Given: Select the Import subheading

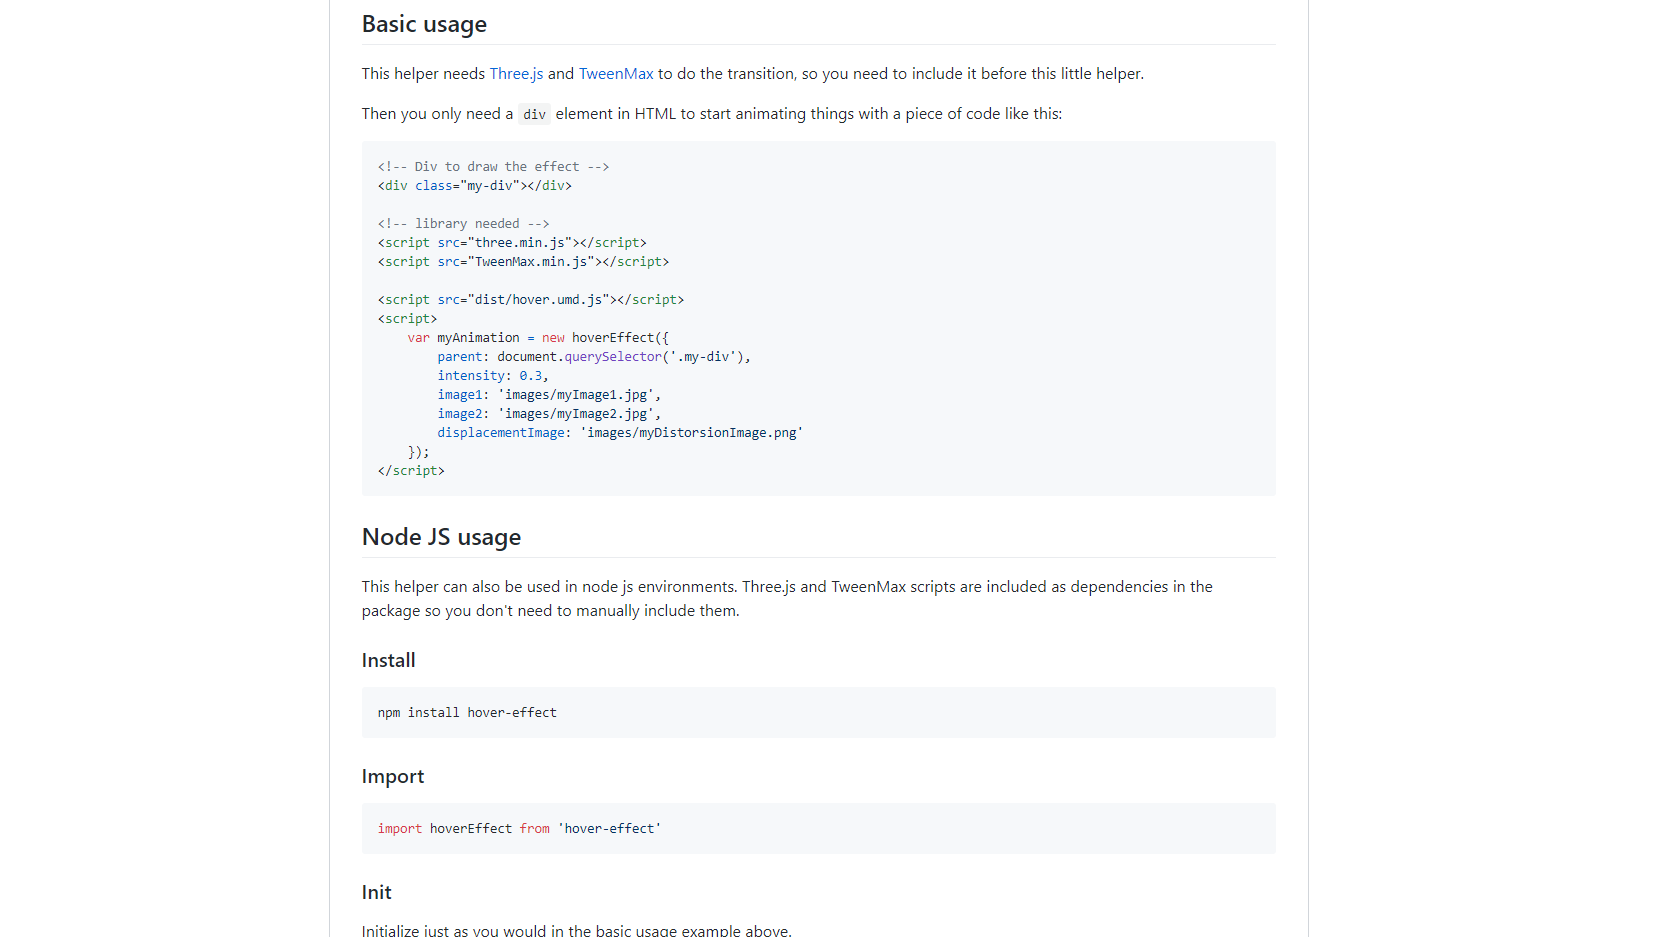Looking at the screenshot, I should 392,776.
